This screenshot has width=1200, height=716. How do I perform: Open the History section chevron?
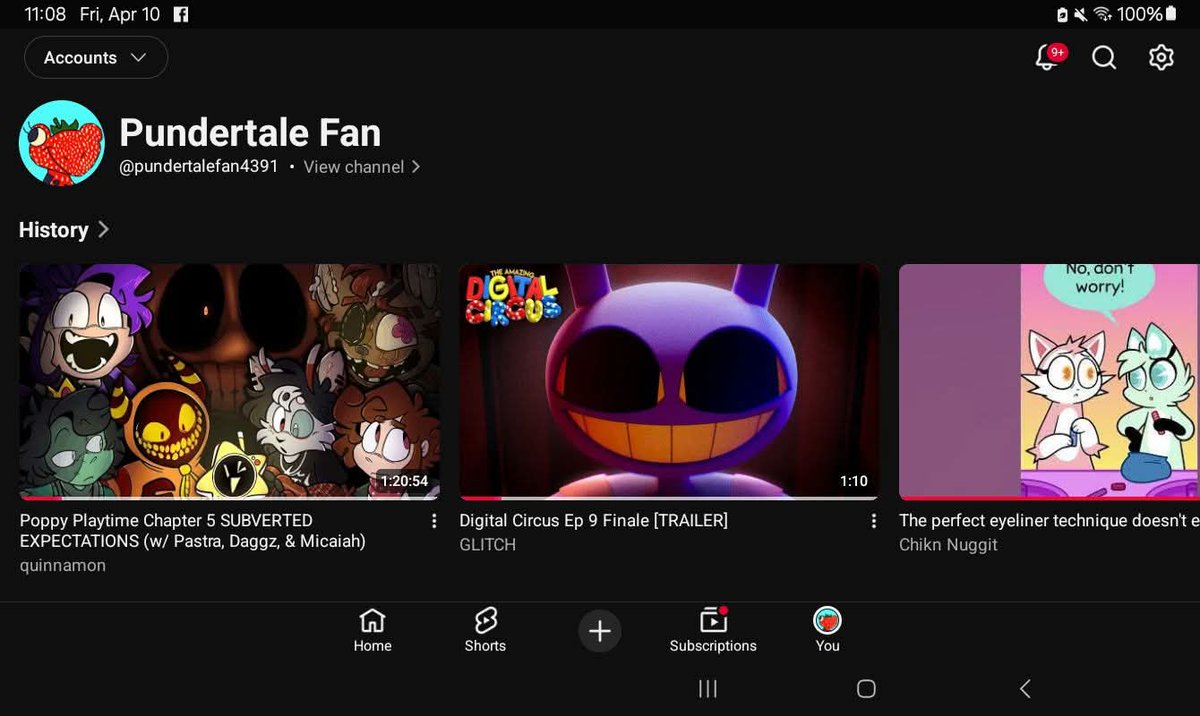[103, 229]
